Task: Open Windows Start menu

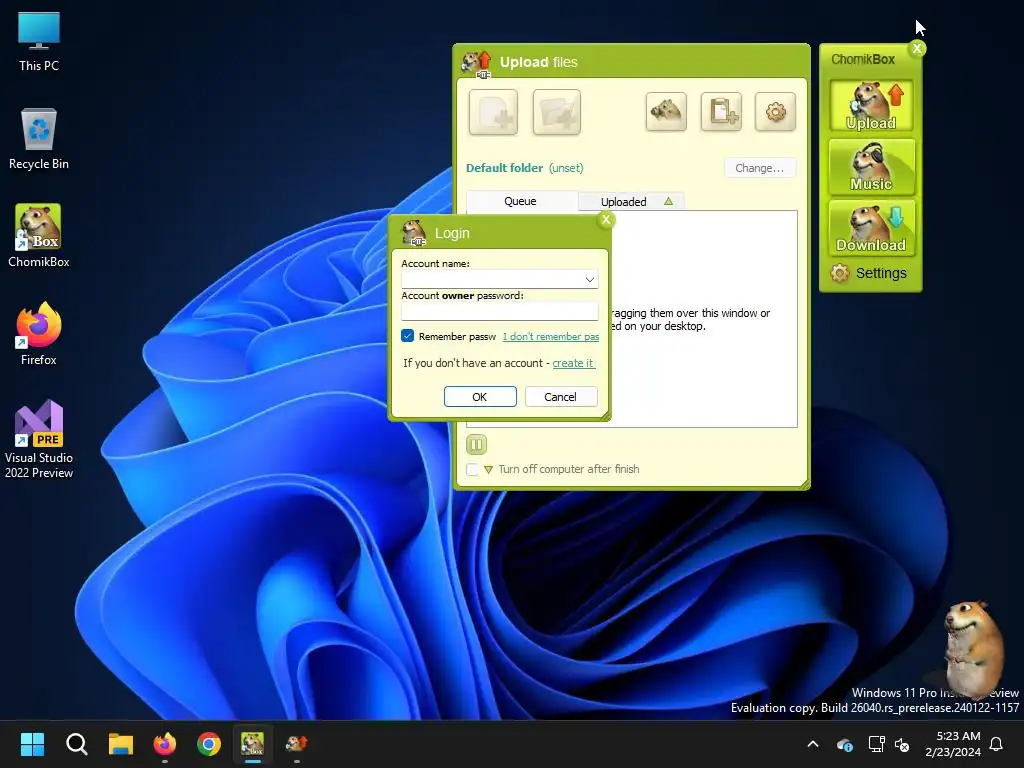Action: click(x=32, y=744)
